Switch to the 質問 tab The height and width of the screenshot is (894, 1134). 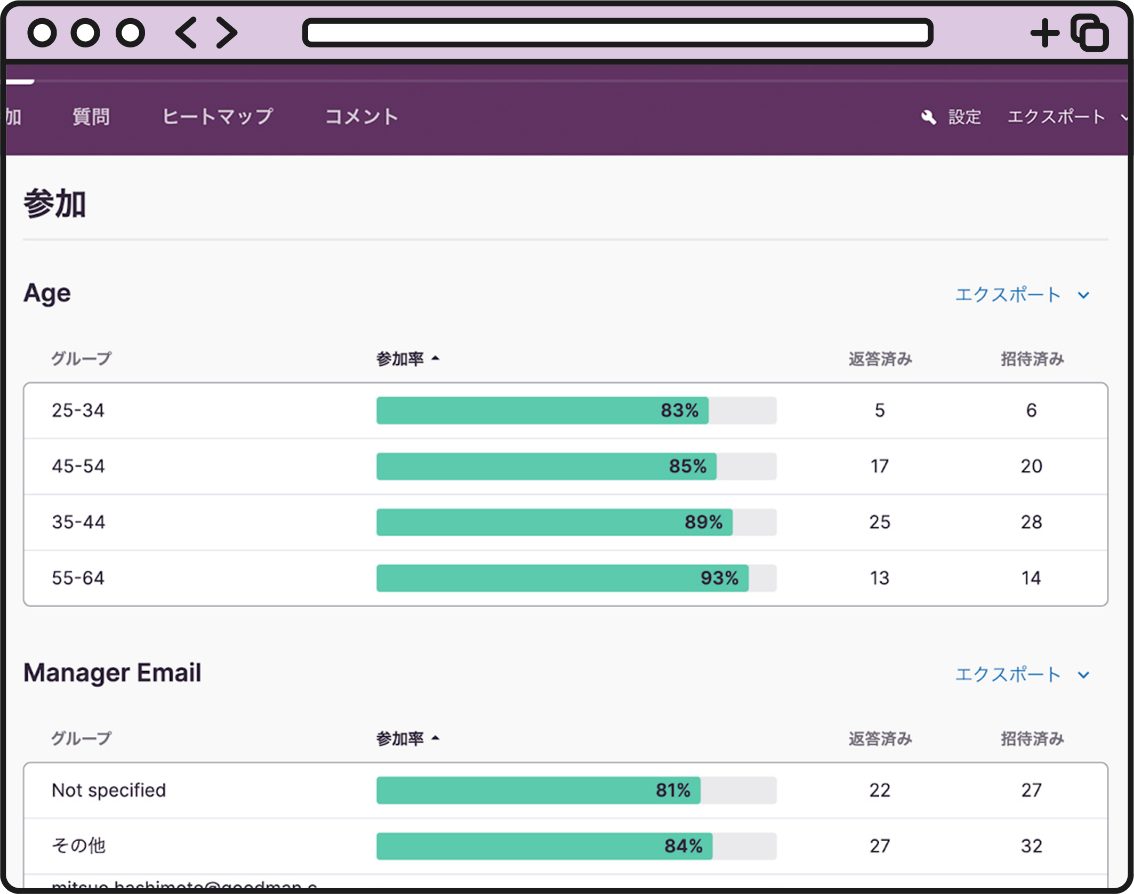(91, 117)
